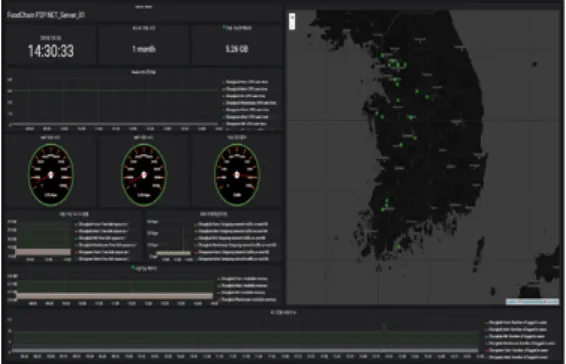
Task: Toggle the Warehouse Available memory legend entry
Action: pos(249,299)
